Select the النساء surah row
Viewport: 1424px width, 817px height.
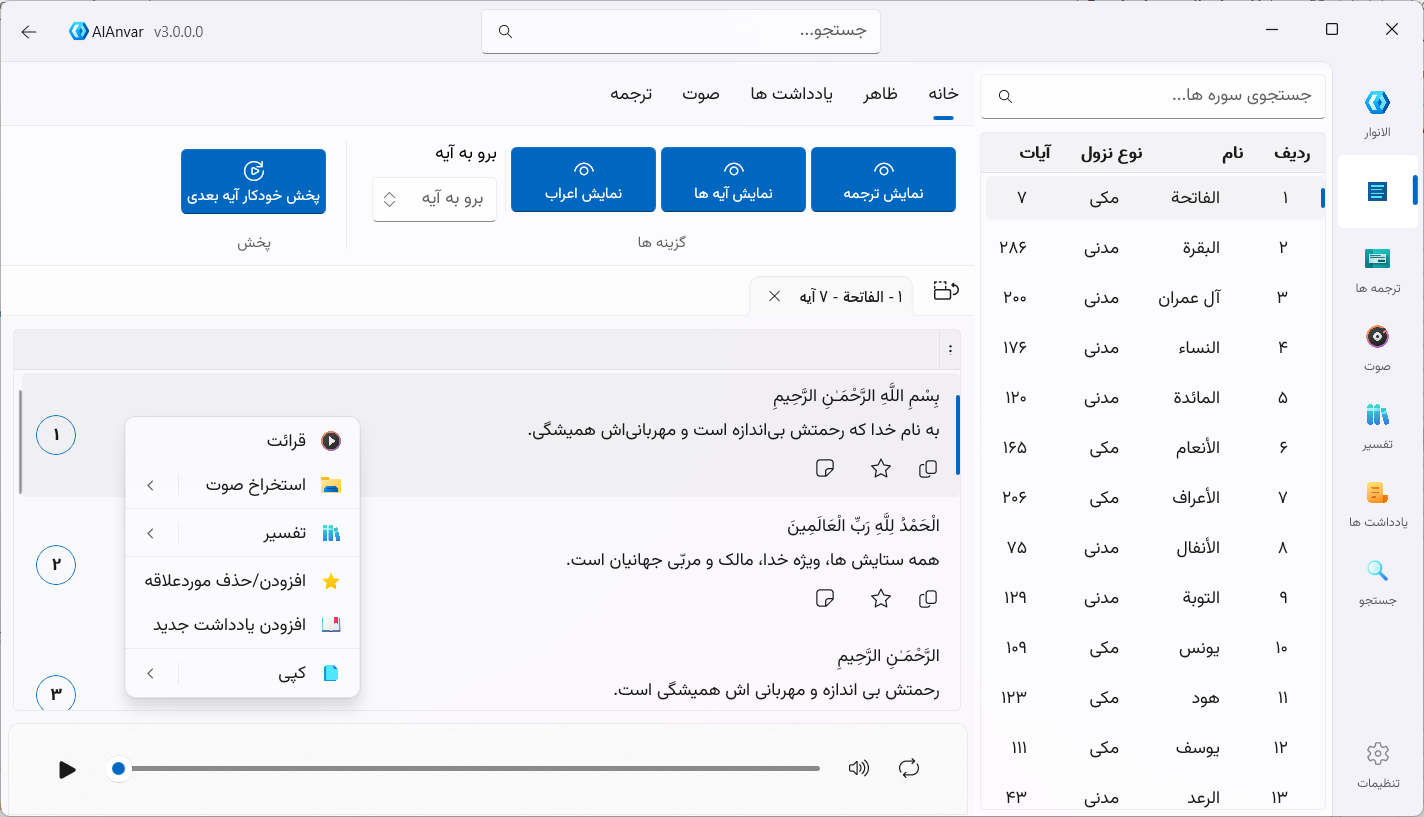point(1153,348)
